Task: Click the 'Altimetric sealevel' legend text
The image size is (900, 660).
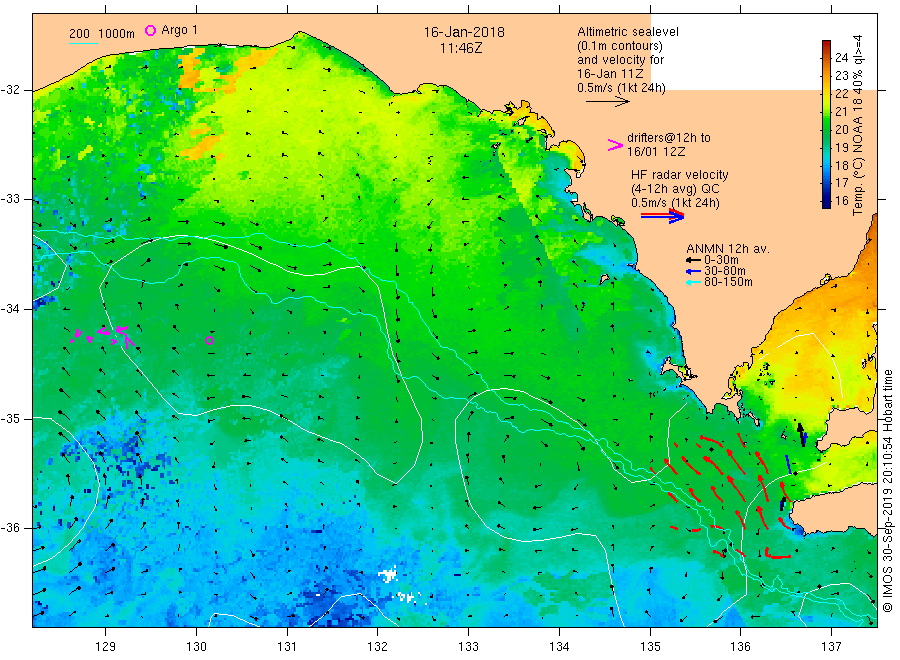Action: [627, 32]
